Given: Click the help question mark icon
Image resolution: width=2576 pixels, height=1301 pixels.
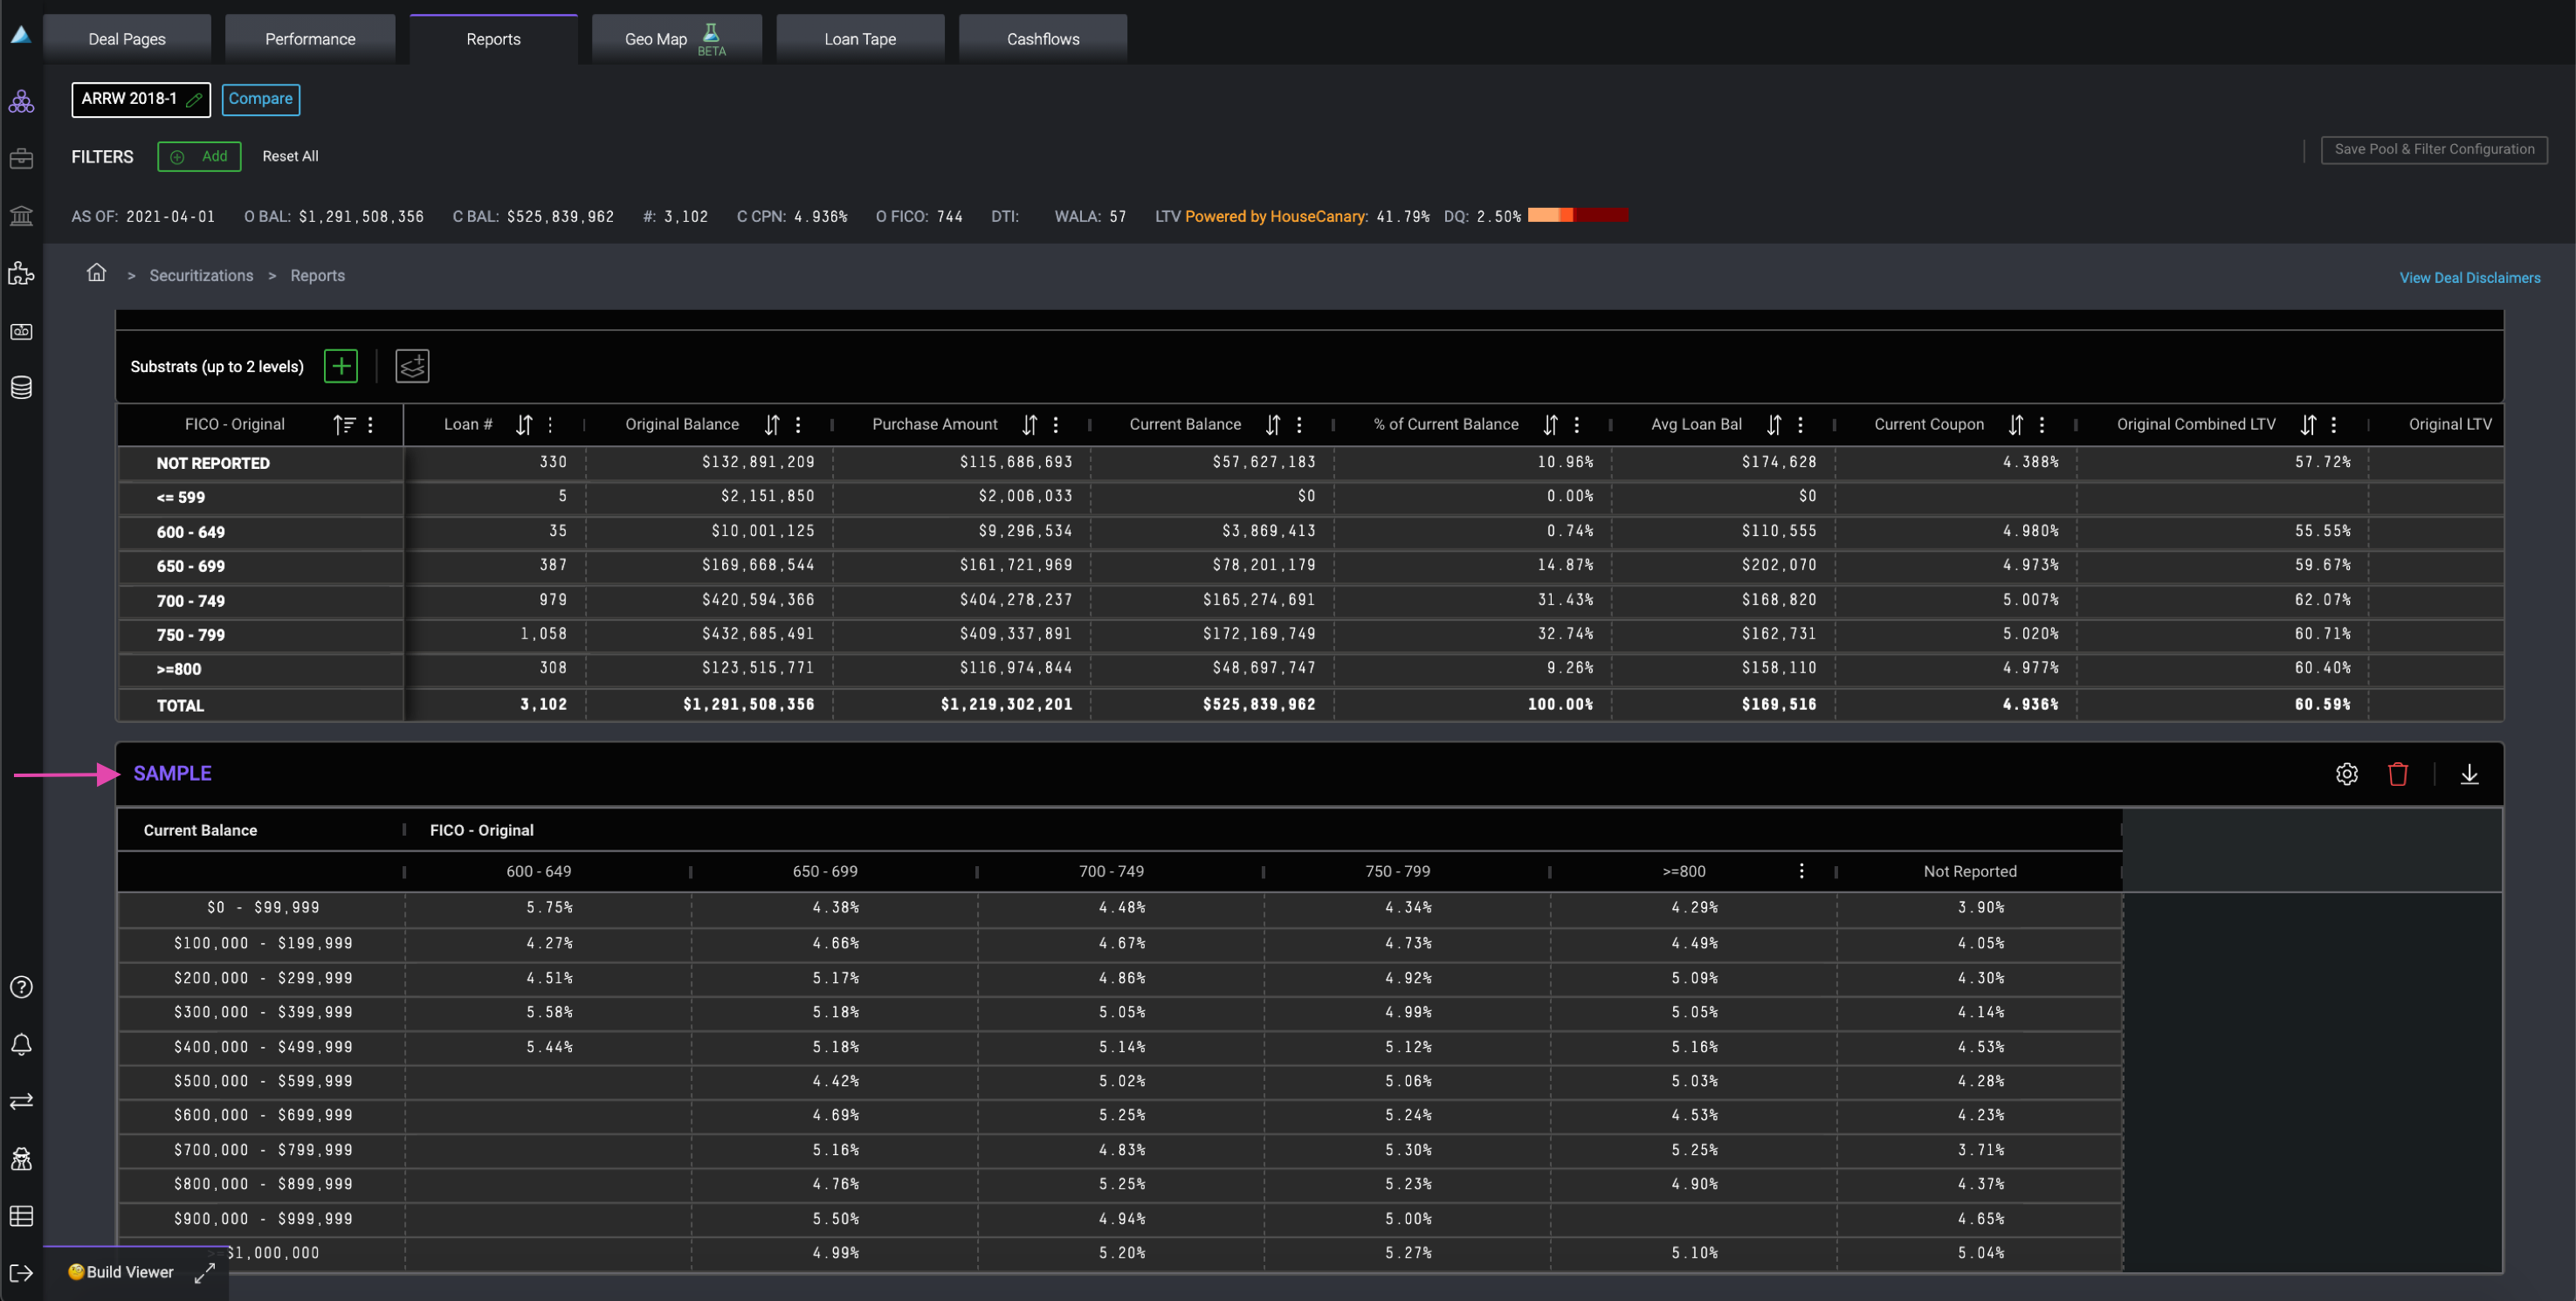Looking at the screenshot, I should click(21, 987).
